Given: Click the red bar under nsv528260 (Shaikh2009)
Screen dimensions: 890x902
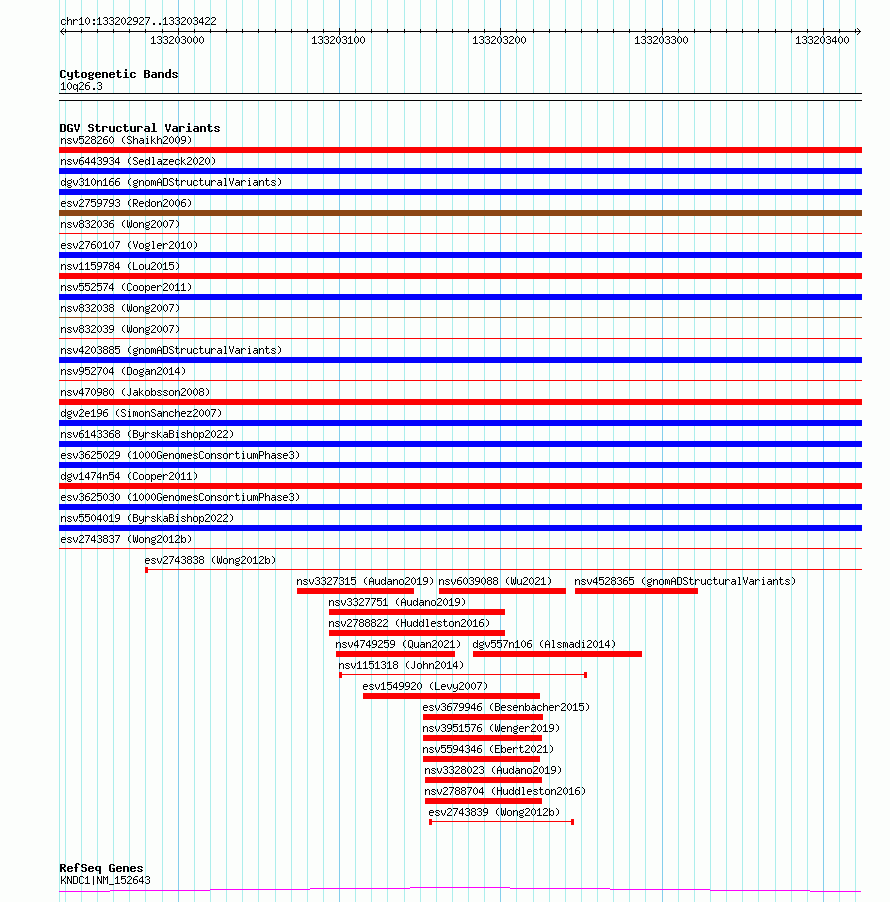Looking at the screenshot, I should (460, 150).
